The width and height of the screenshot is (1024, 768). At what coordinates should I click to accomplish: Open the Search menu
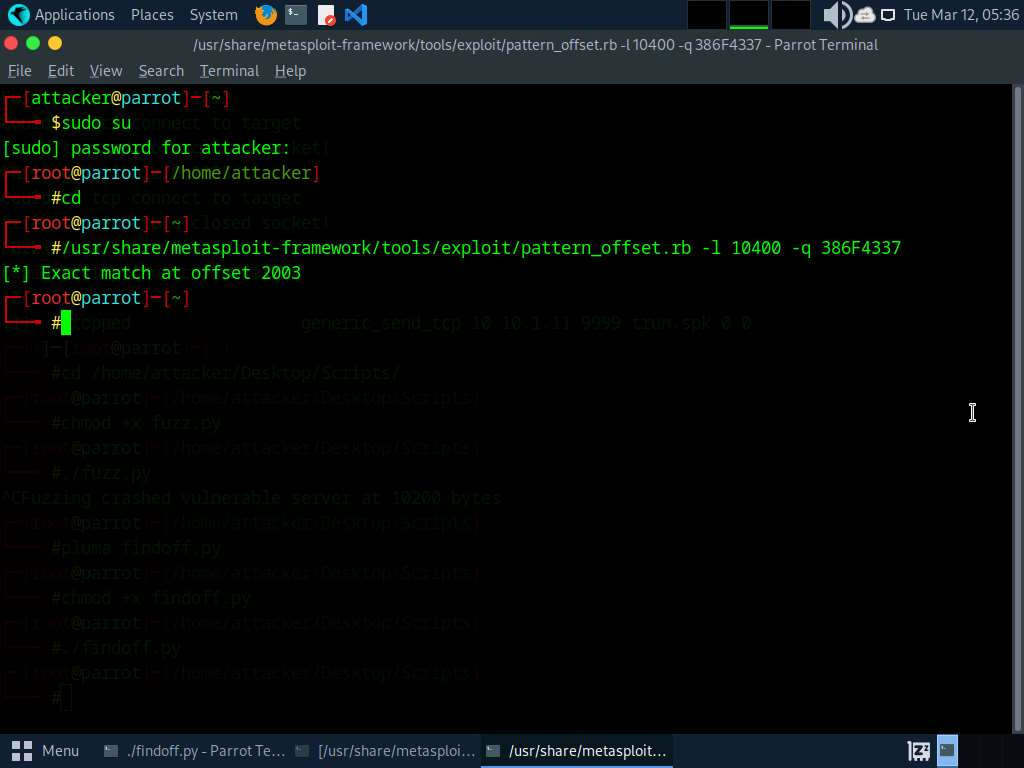coord(161,71)
